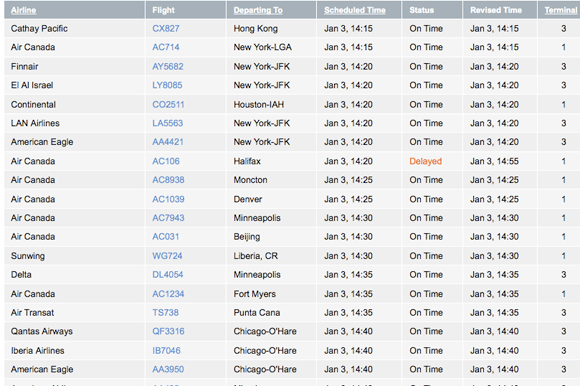This screenshot has width=580, height=386.
Task: Open American Eagle flight AA4421
Action: point(168,142)
